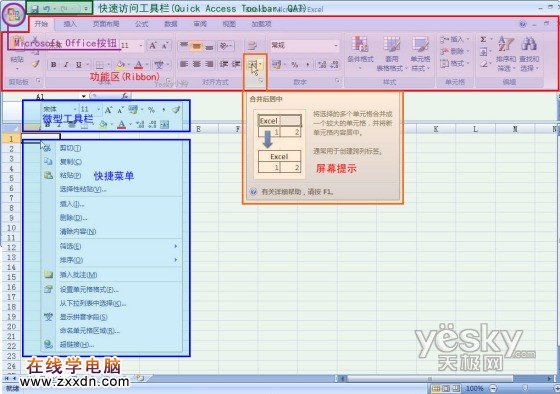
Task: Apply the ribbon red font color A
Action: pyautogui.click(x=139, y=65)
